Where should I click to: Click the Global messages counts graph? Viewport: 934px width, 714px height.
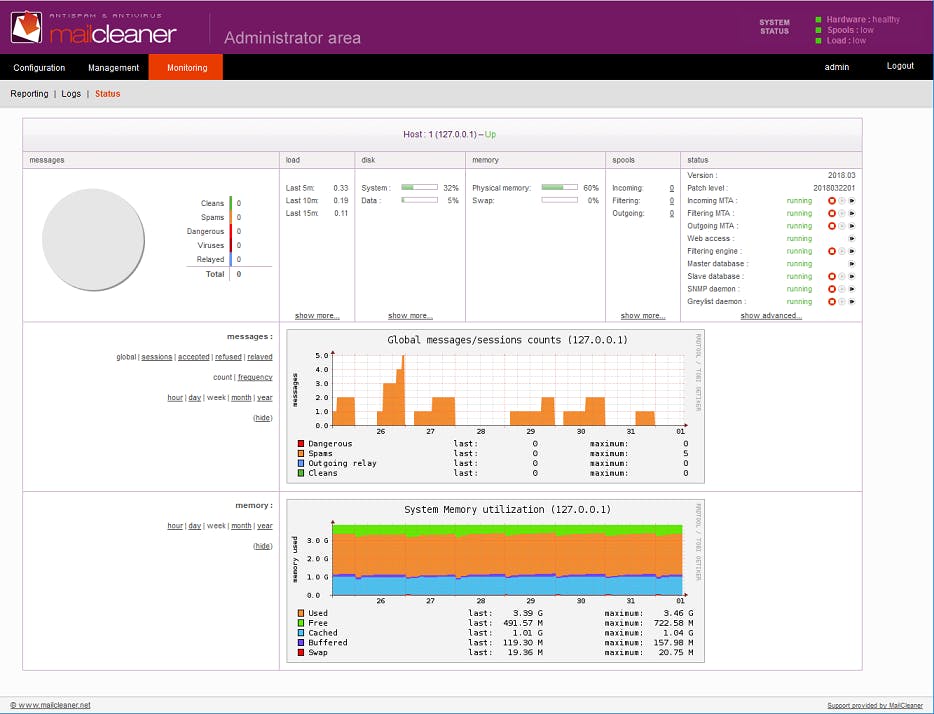(496, 406)
